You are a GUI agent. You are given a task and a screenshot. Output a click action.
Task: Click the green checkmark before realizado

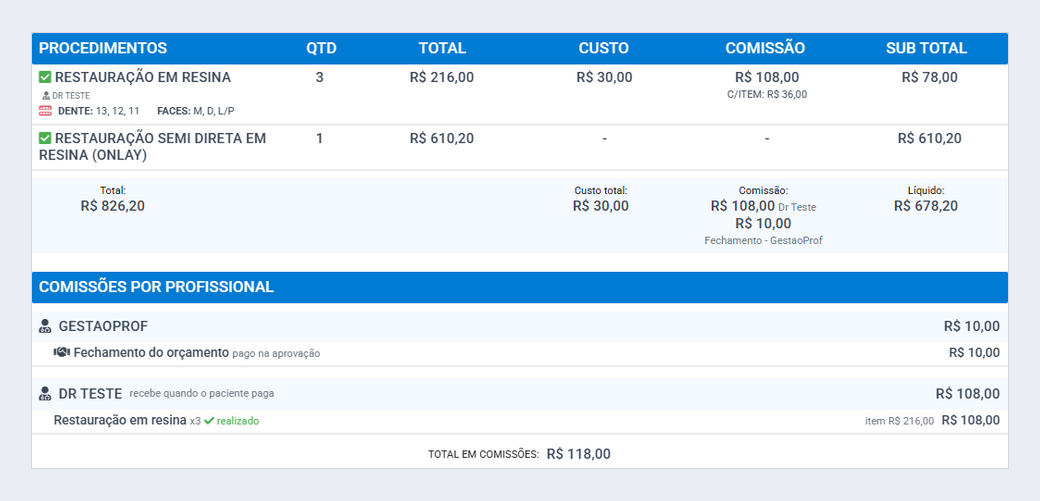coord(209,421)
